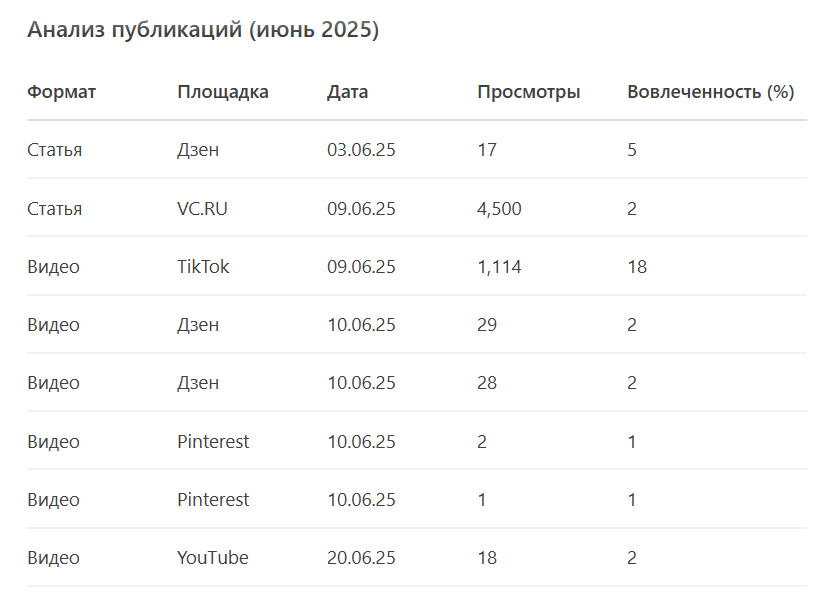Click the "Вовлеченность (%)" column header
The width and height of the screenshot is (827, 616).
tap(710, 92)
